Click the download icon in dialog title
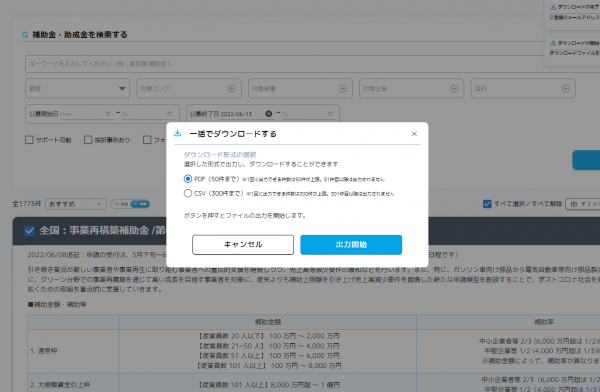 tap(178, 133)
